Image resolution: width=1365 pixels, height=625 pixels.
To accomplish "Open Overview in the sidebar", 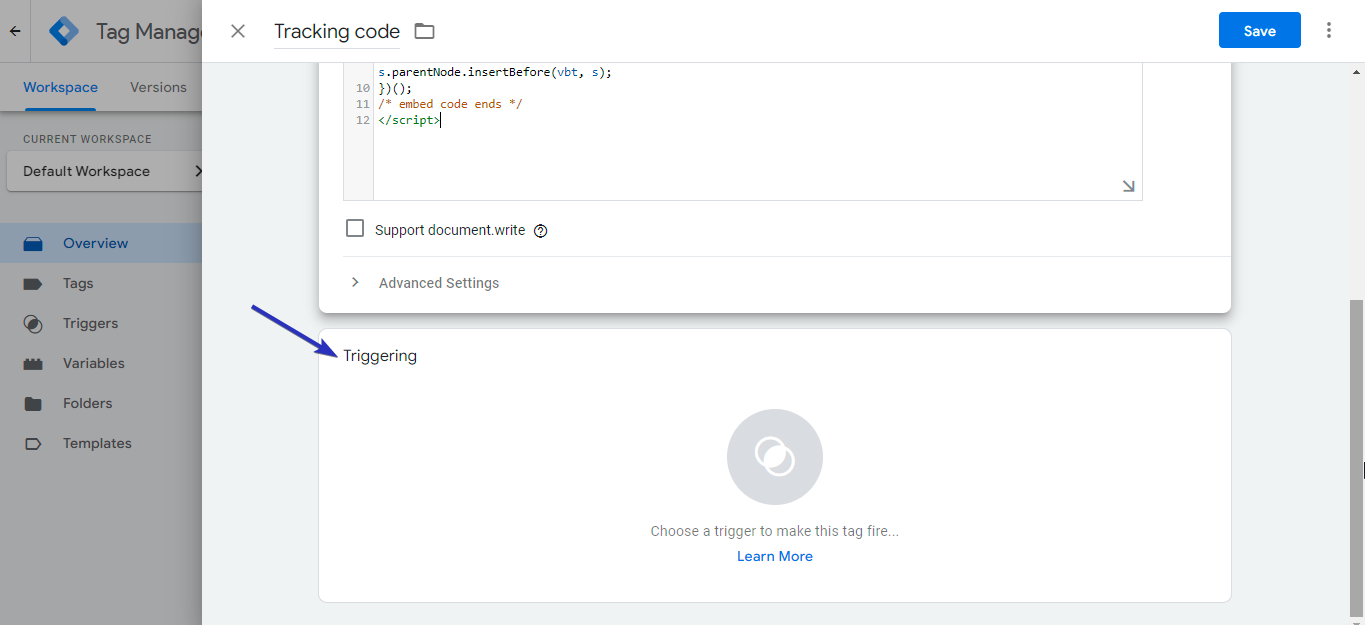I will tap(101, 243).
